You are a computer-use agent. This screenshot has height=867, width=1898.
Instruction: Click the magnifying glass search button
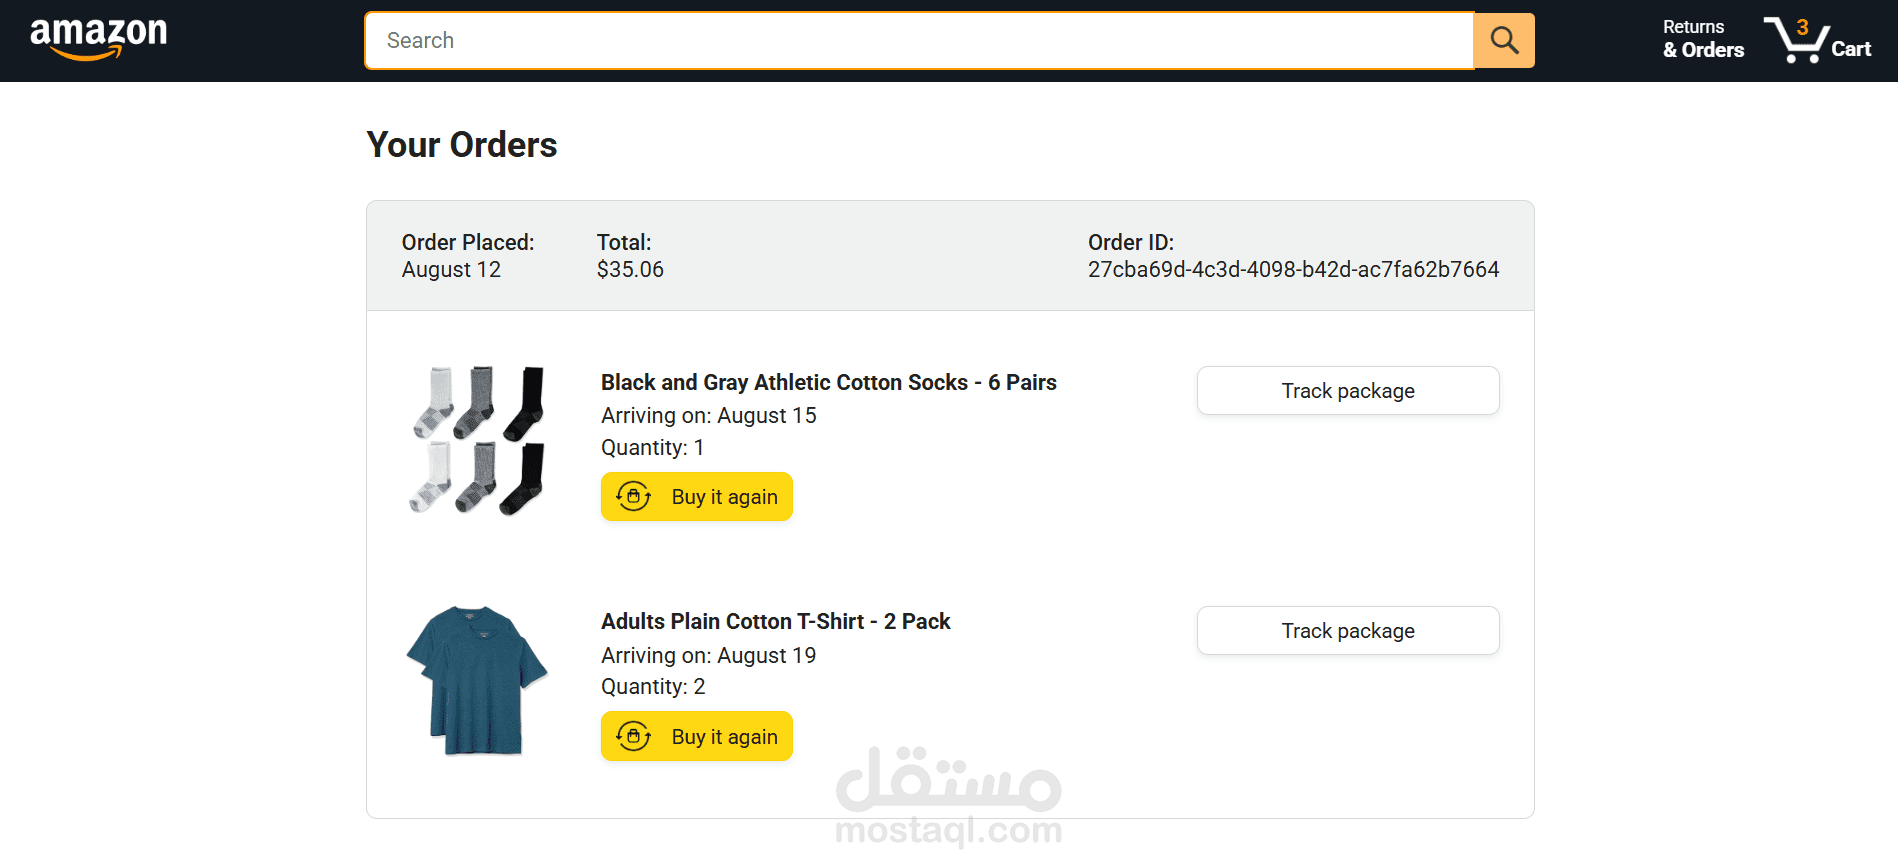coord(1504,40)
